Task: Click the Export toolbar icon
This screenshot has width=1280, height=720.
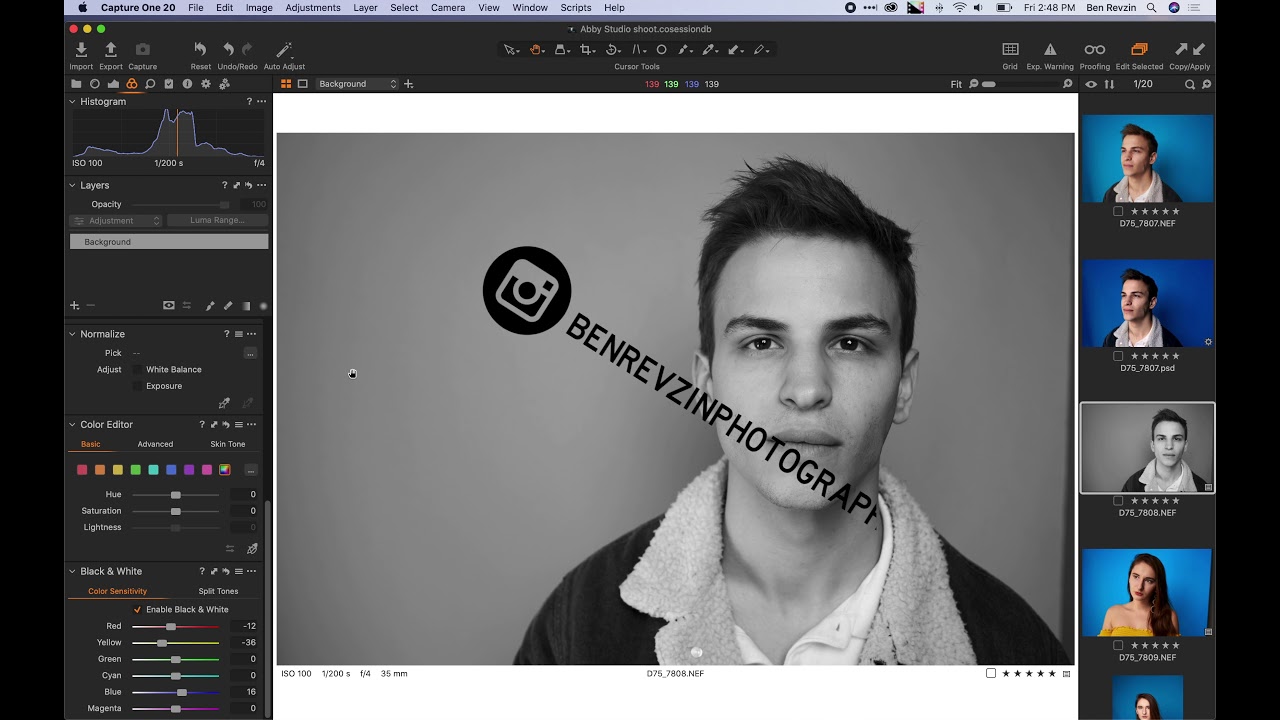Action: pos(111,50)
